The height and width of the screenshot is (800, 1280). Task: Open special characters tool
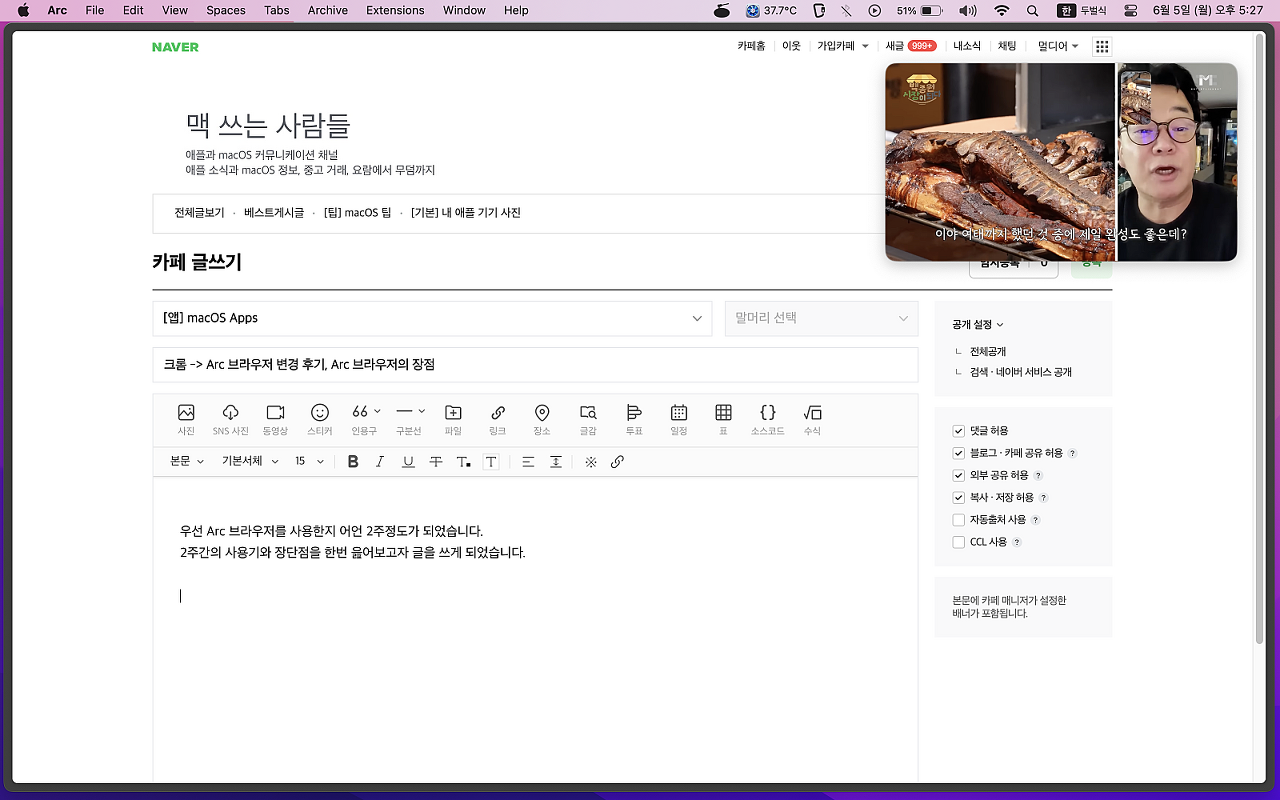point(591,461)
